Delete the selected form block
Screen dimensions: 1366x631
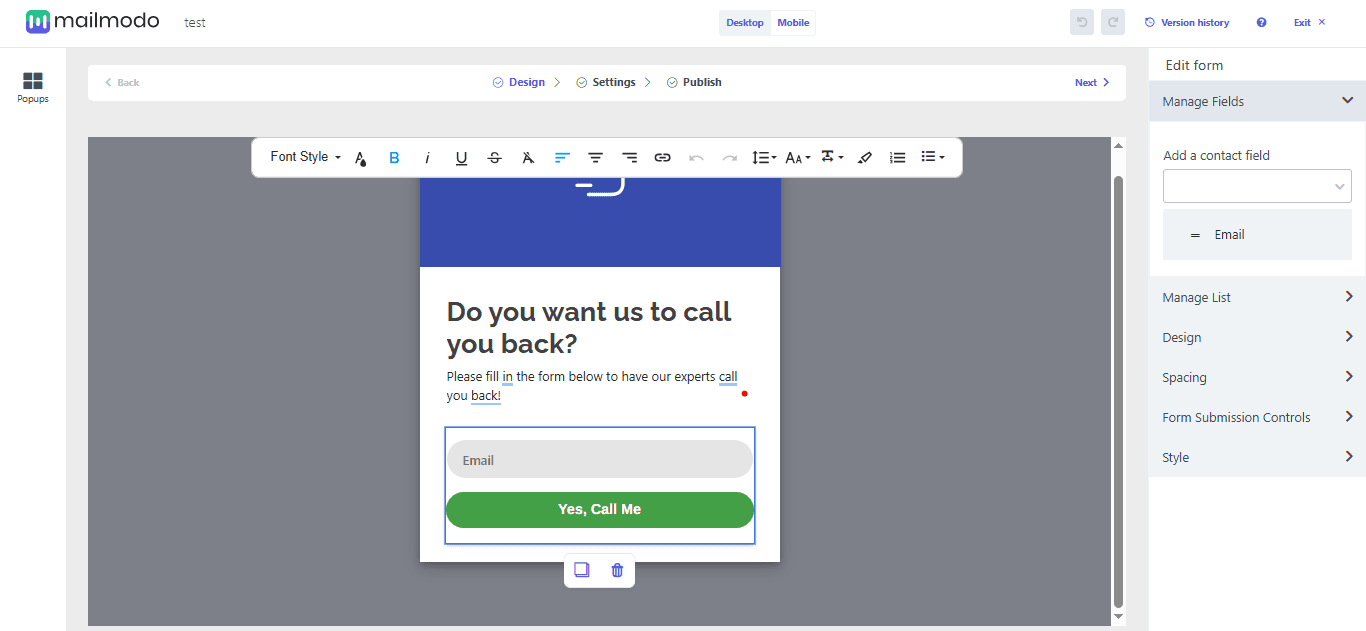click(x=617, y=570)
